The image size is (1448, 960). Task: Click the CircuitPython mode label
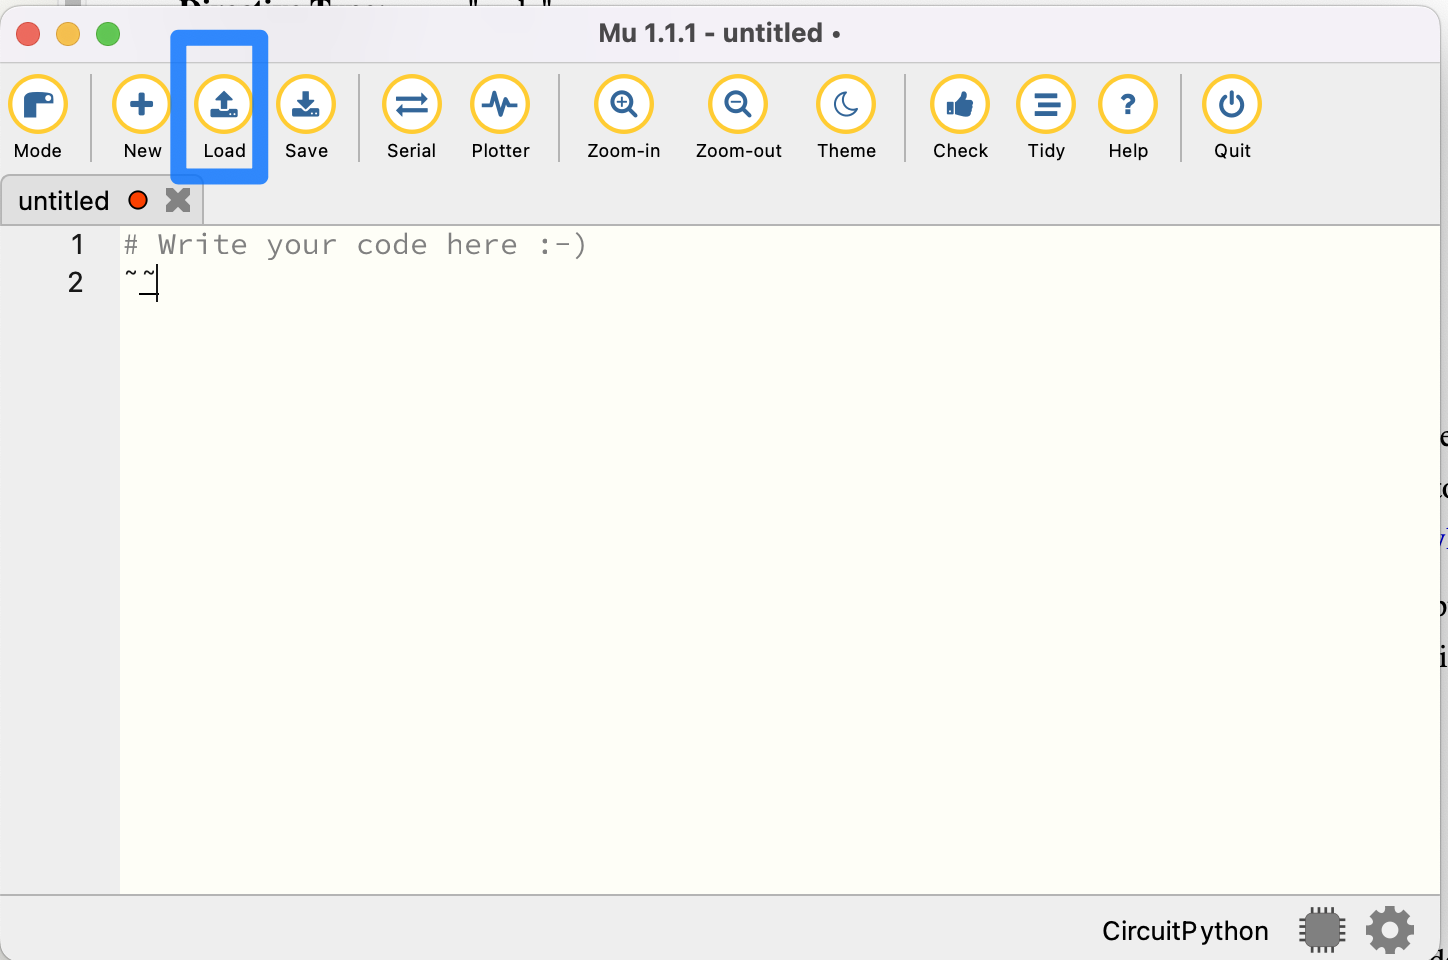tap(1185, 931)
